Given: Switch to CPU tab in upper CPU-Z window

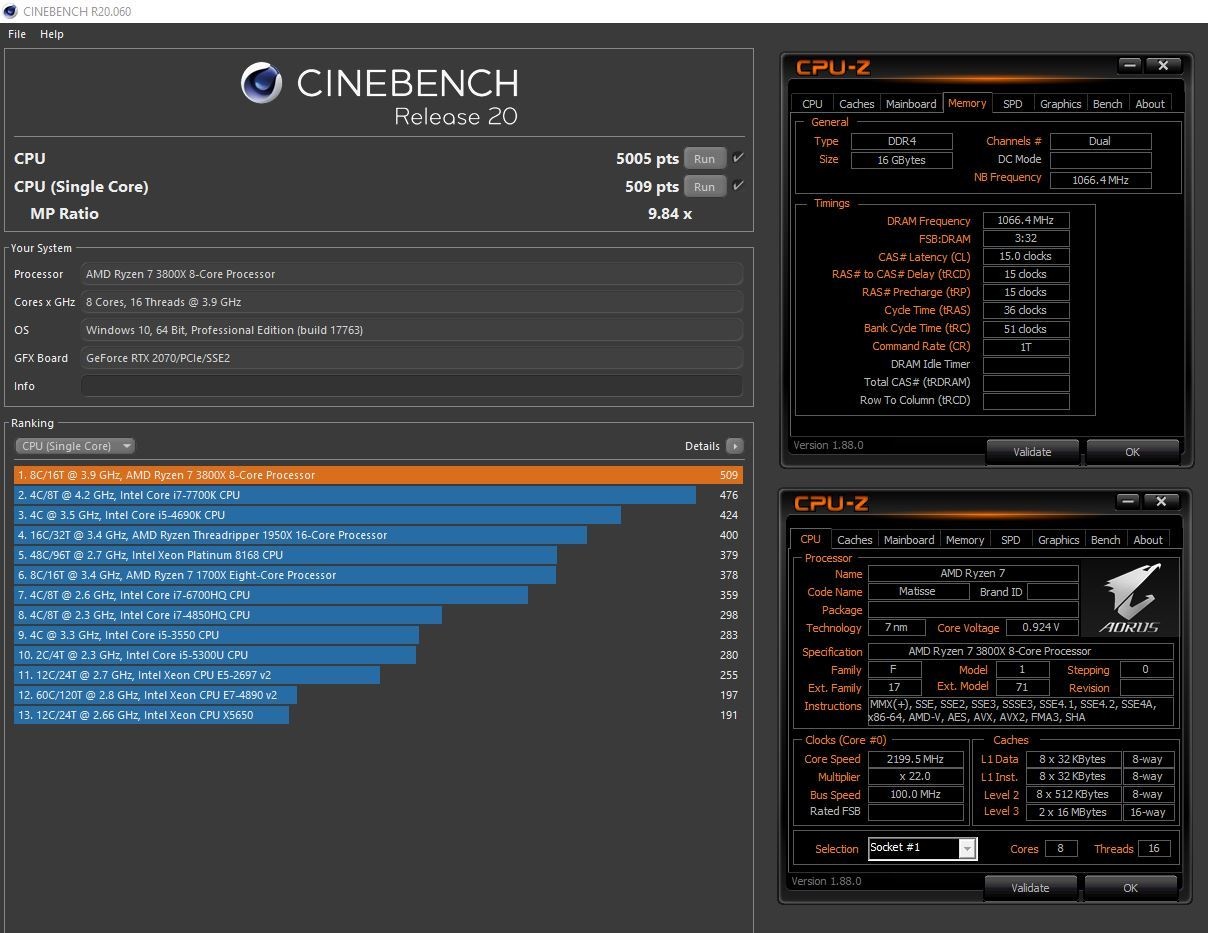Looking at the screenshot, I should pos(813,104).
